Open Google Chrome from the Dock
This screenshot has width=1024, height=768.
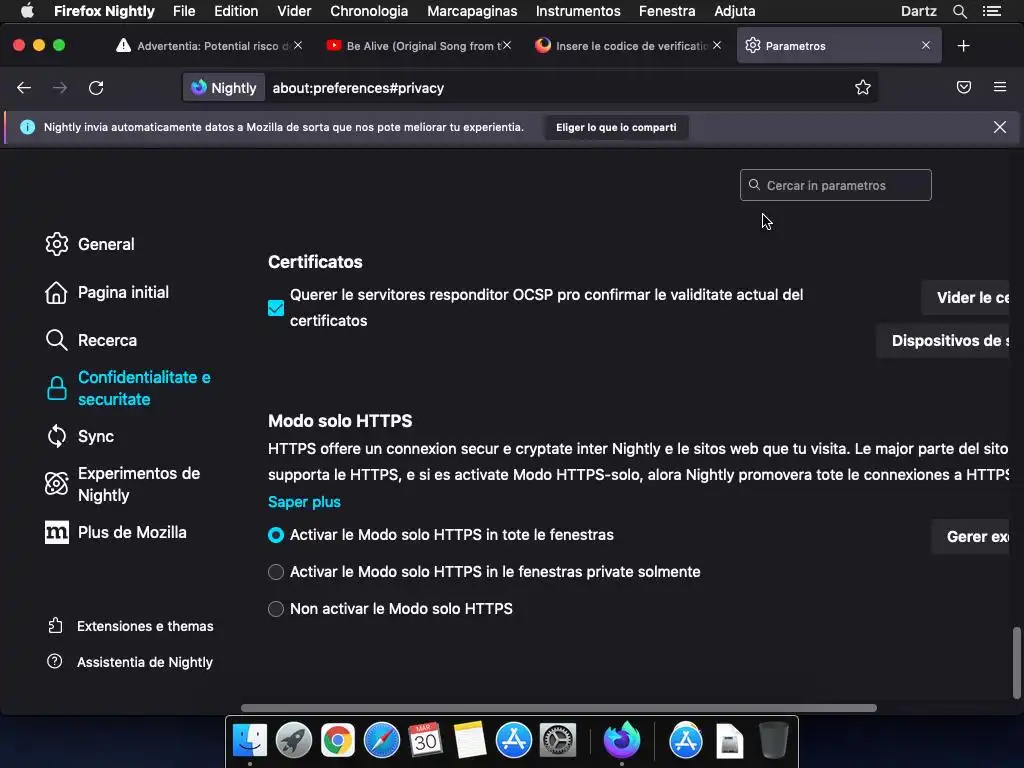(x=338, y=741)
